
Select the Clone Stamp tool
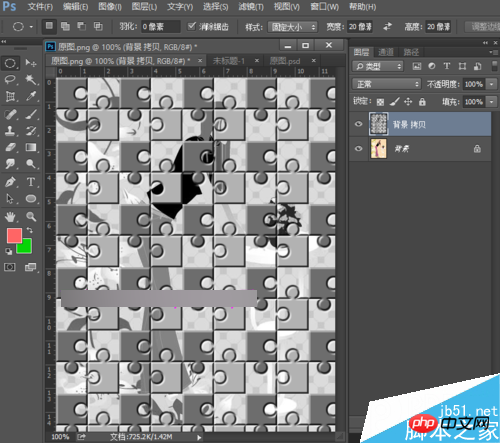tap(10, 131)
